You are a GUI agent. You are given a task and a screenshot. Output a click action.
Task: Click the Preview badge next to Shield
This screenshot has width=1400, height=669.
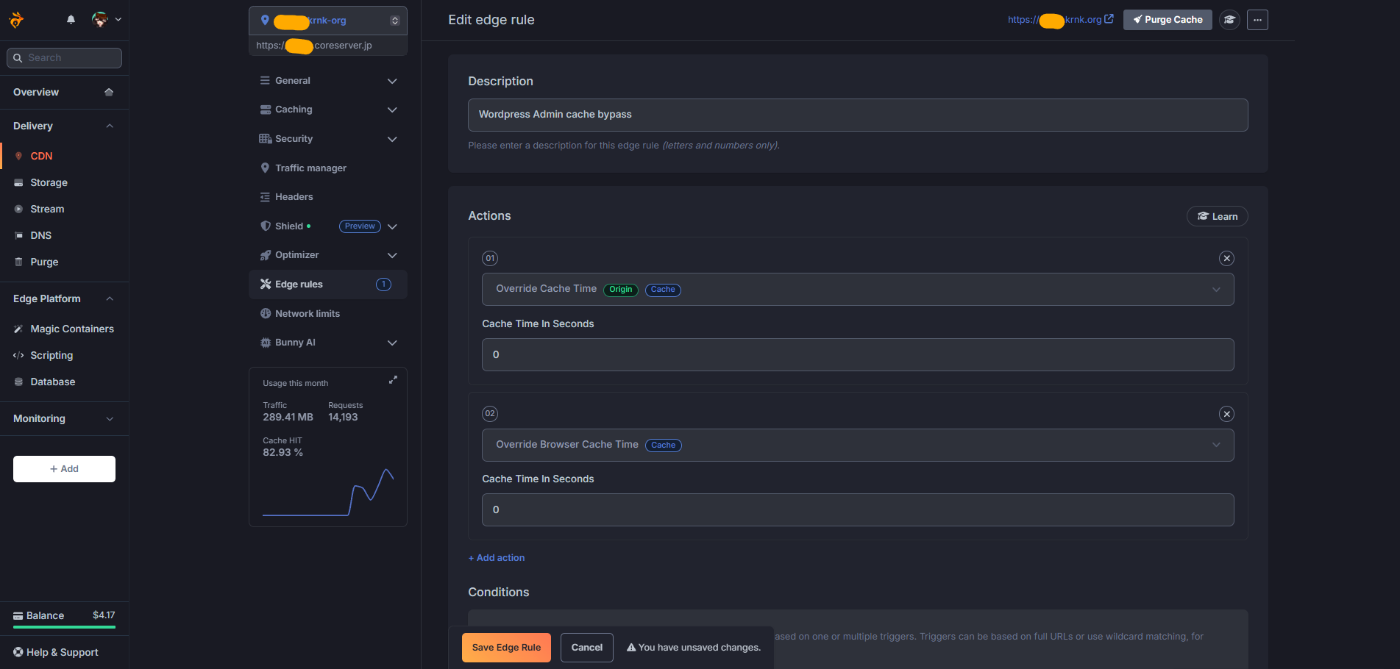tap(360, 227)
